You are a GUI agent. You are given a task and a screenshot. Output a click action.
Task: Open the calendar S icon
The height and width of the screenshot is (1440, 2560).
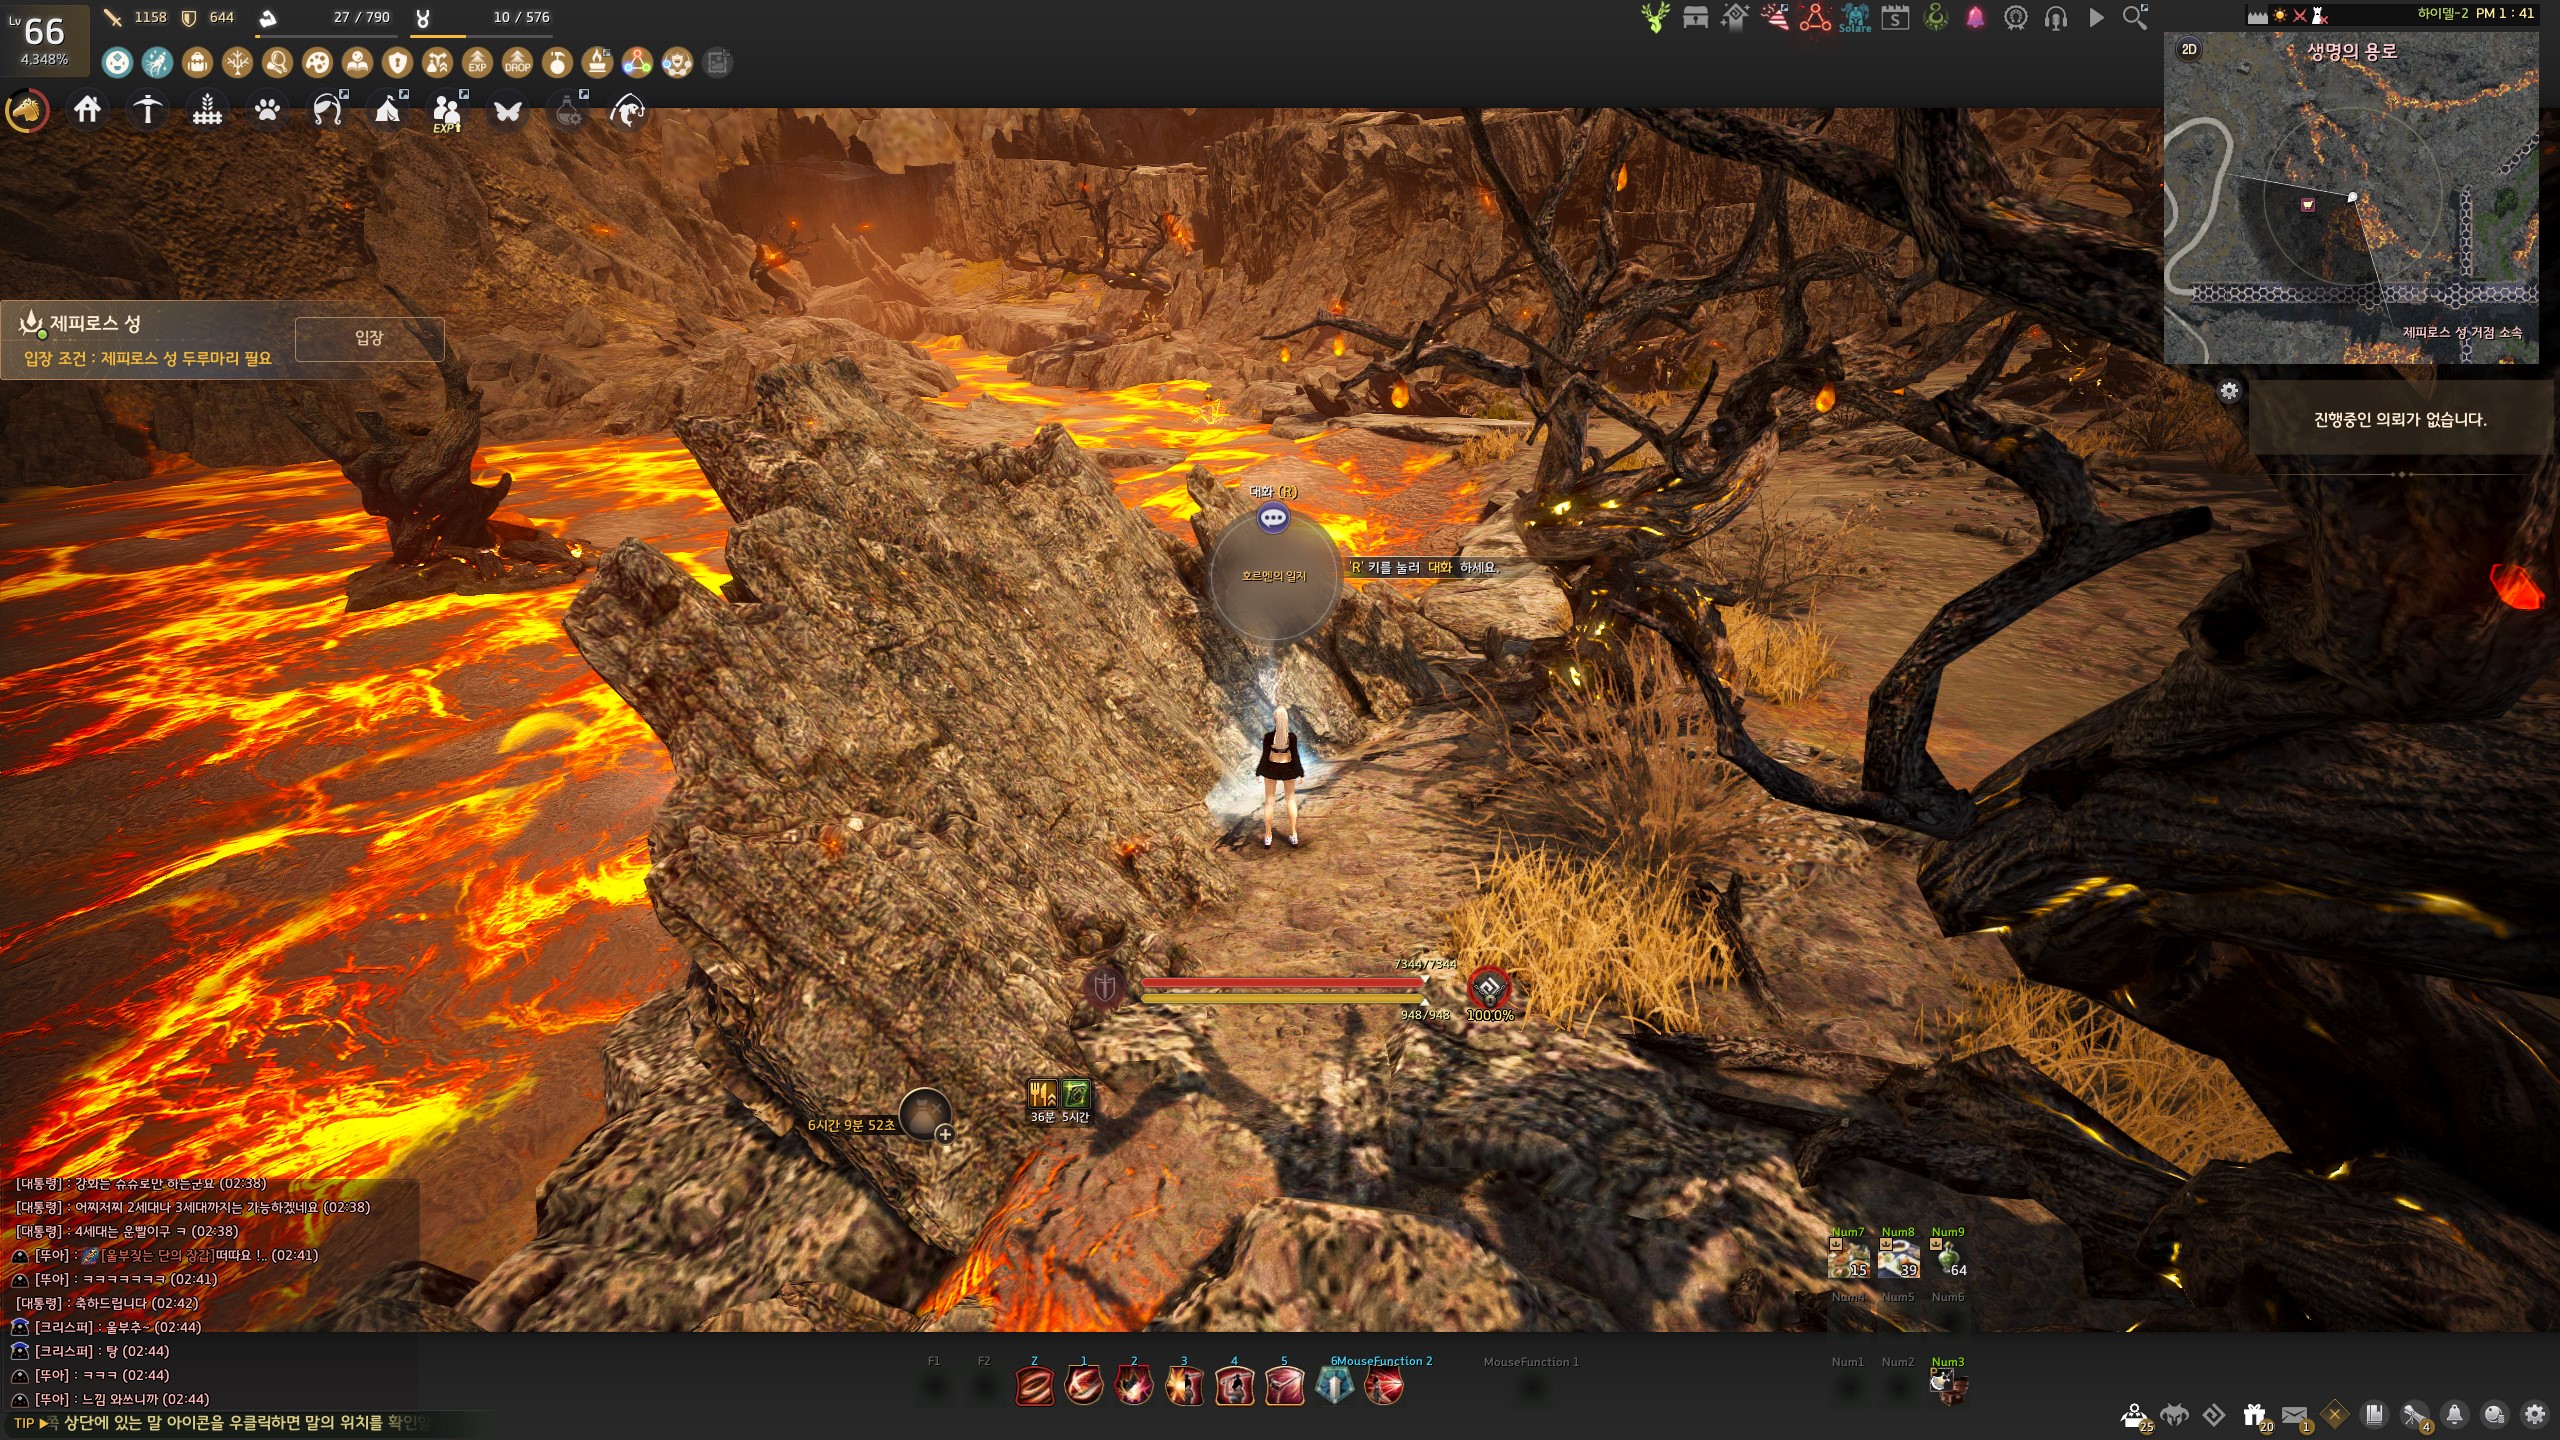coord(1895,18)
